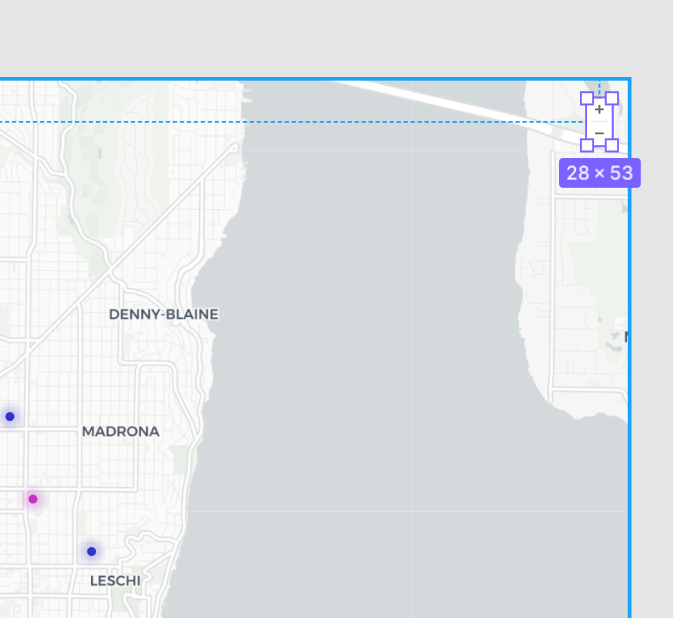Click the 28 × 53 dimension badge
Screen dimensions: 673x618
click(x=599, y=173)
